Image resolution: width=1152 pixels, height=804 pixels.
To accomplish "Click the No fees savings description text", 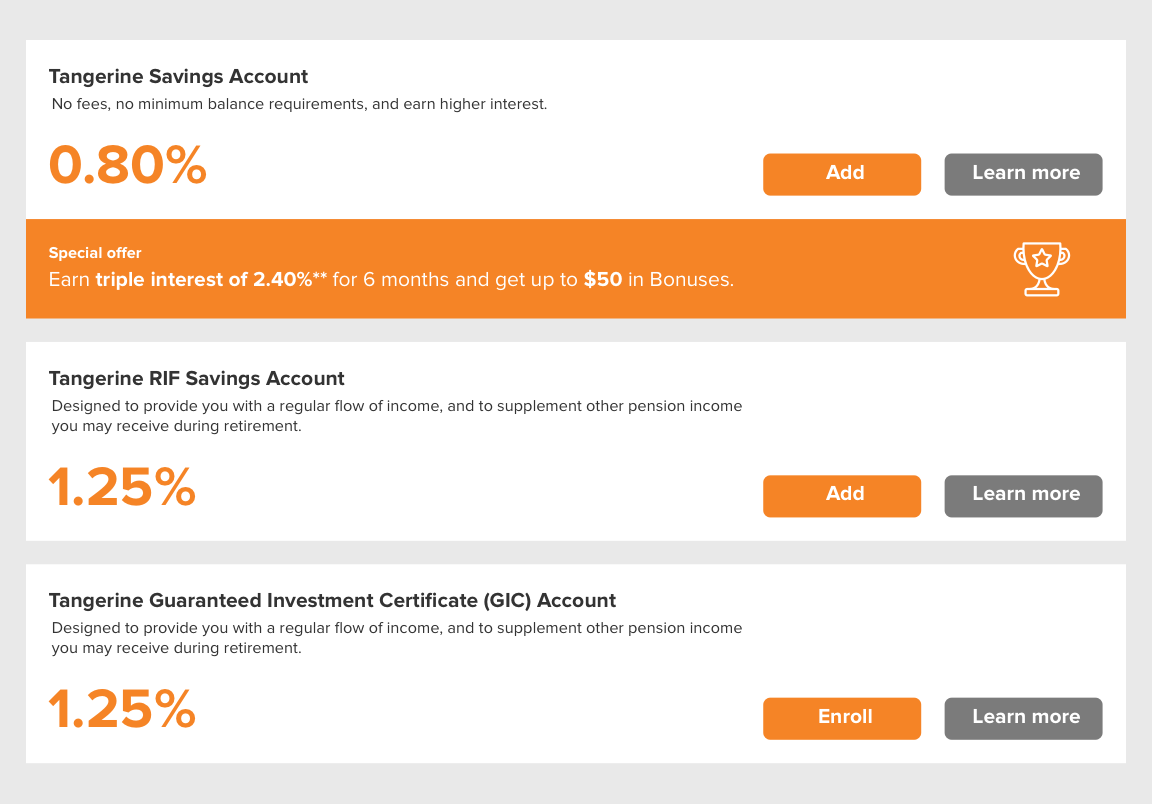I will click(299, 104).
